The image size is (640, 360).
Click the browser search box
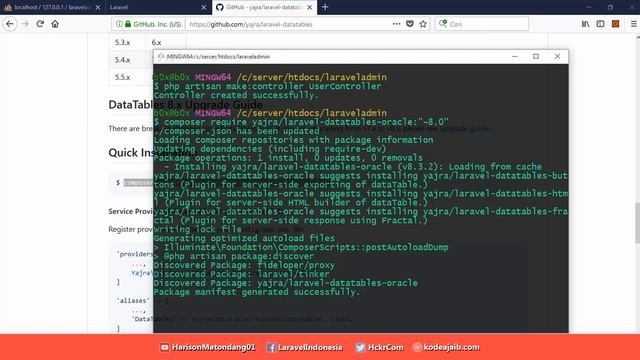(482, 24)
